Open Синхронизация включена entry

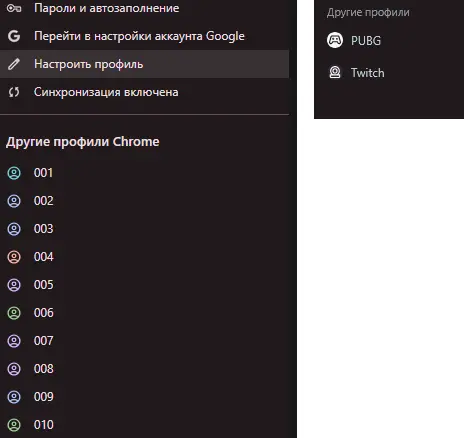[144, 92]
